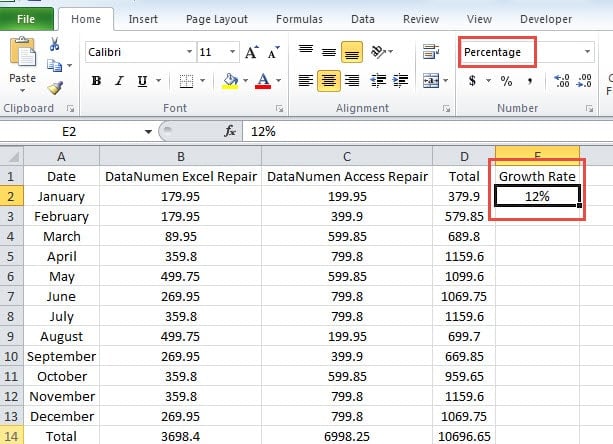613x444 pixels.
Task: Click the Orientation text-angle icon
Action: (x=378, y=52)
